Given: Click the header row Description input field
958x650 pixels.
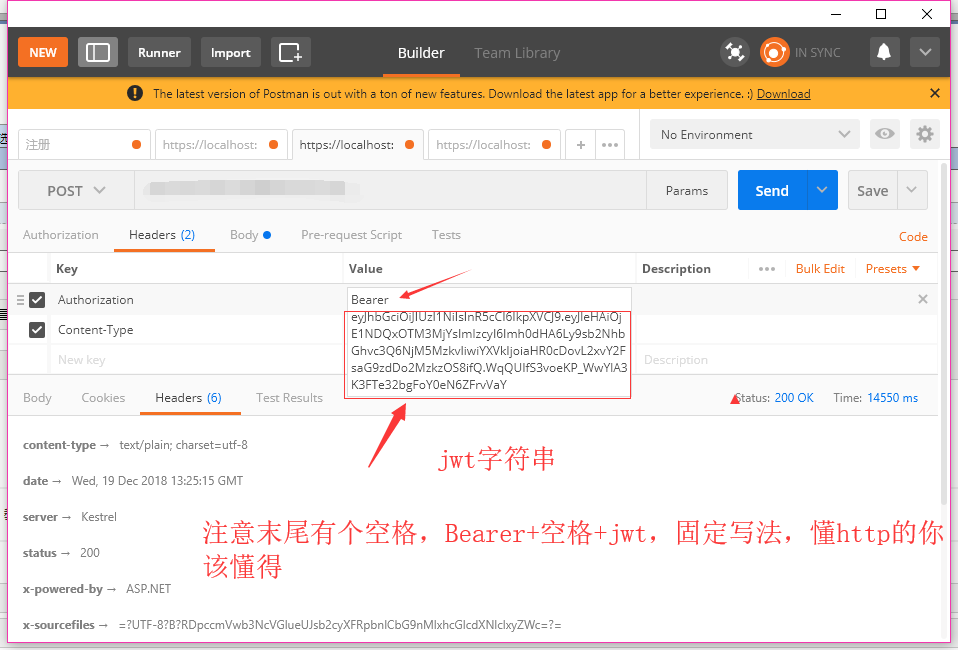Looking at the screenshot, I should [x=786, y=360].
